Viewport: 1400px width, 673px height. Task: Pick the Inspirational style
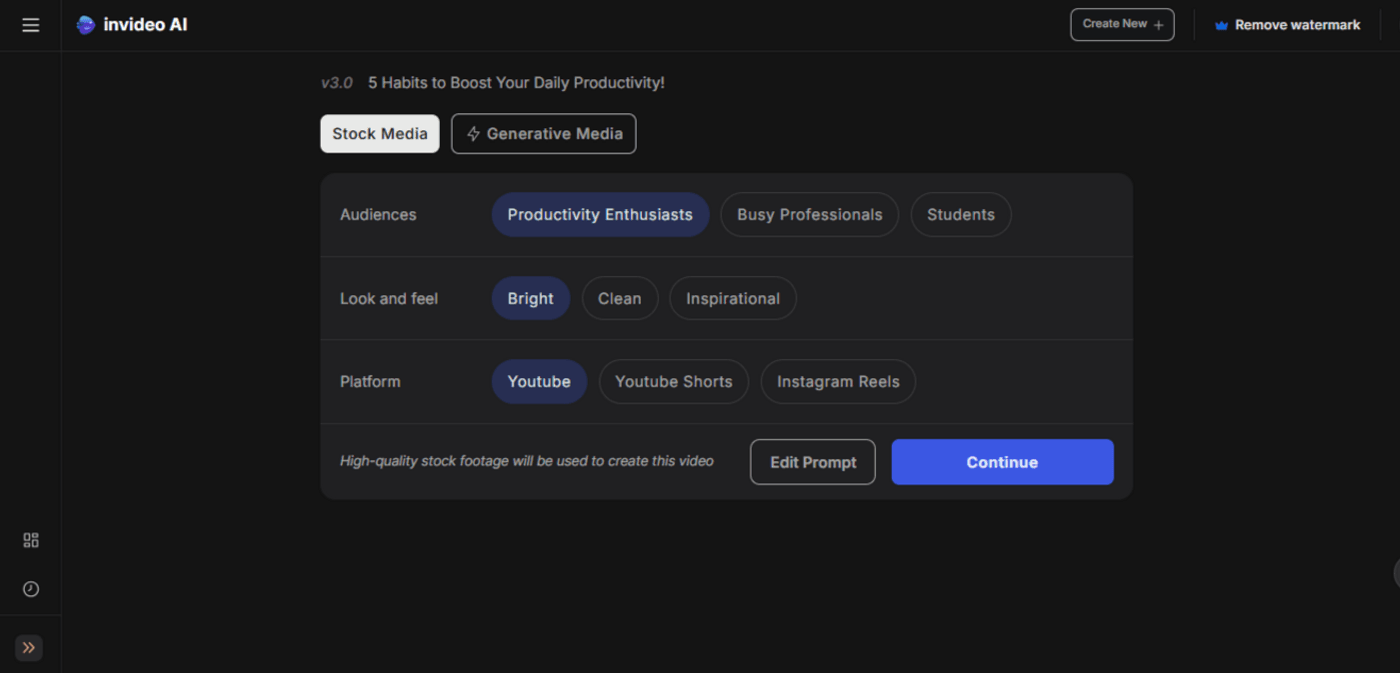(732, 298)
